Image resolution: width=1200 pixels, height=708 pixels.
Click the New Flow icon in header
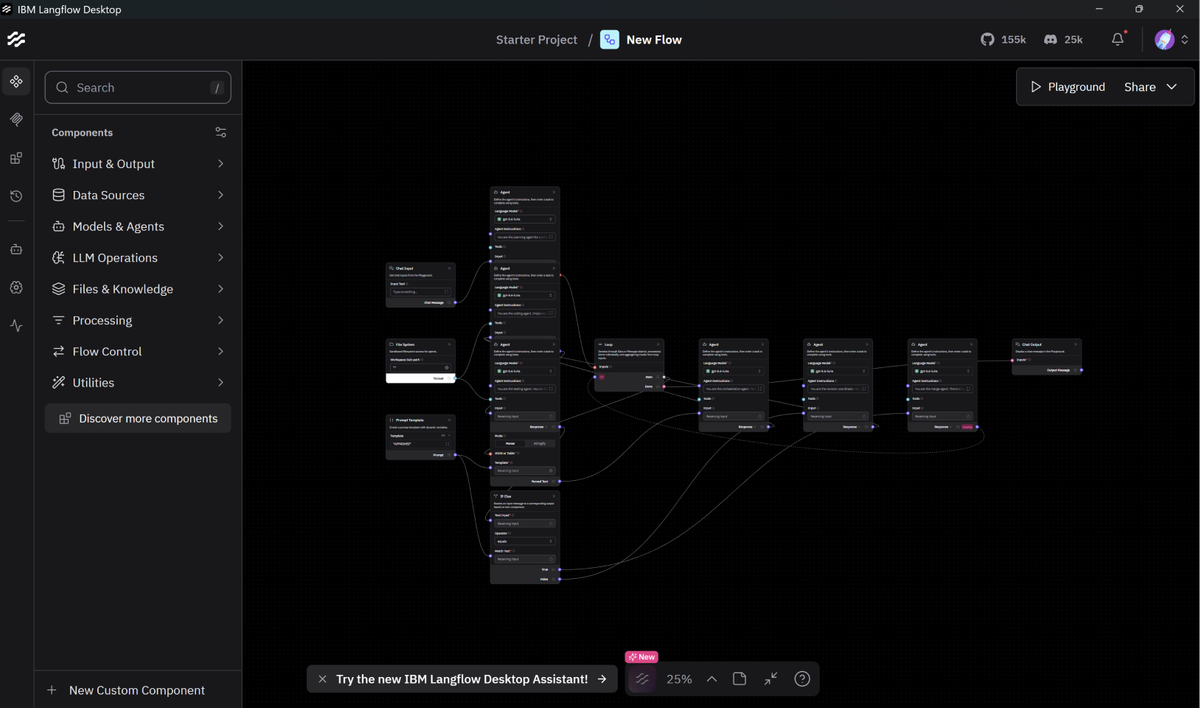(x=609, y=40)
